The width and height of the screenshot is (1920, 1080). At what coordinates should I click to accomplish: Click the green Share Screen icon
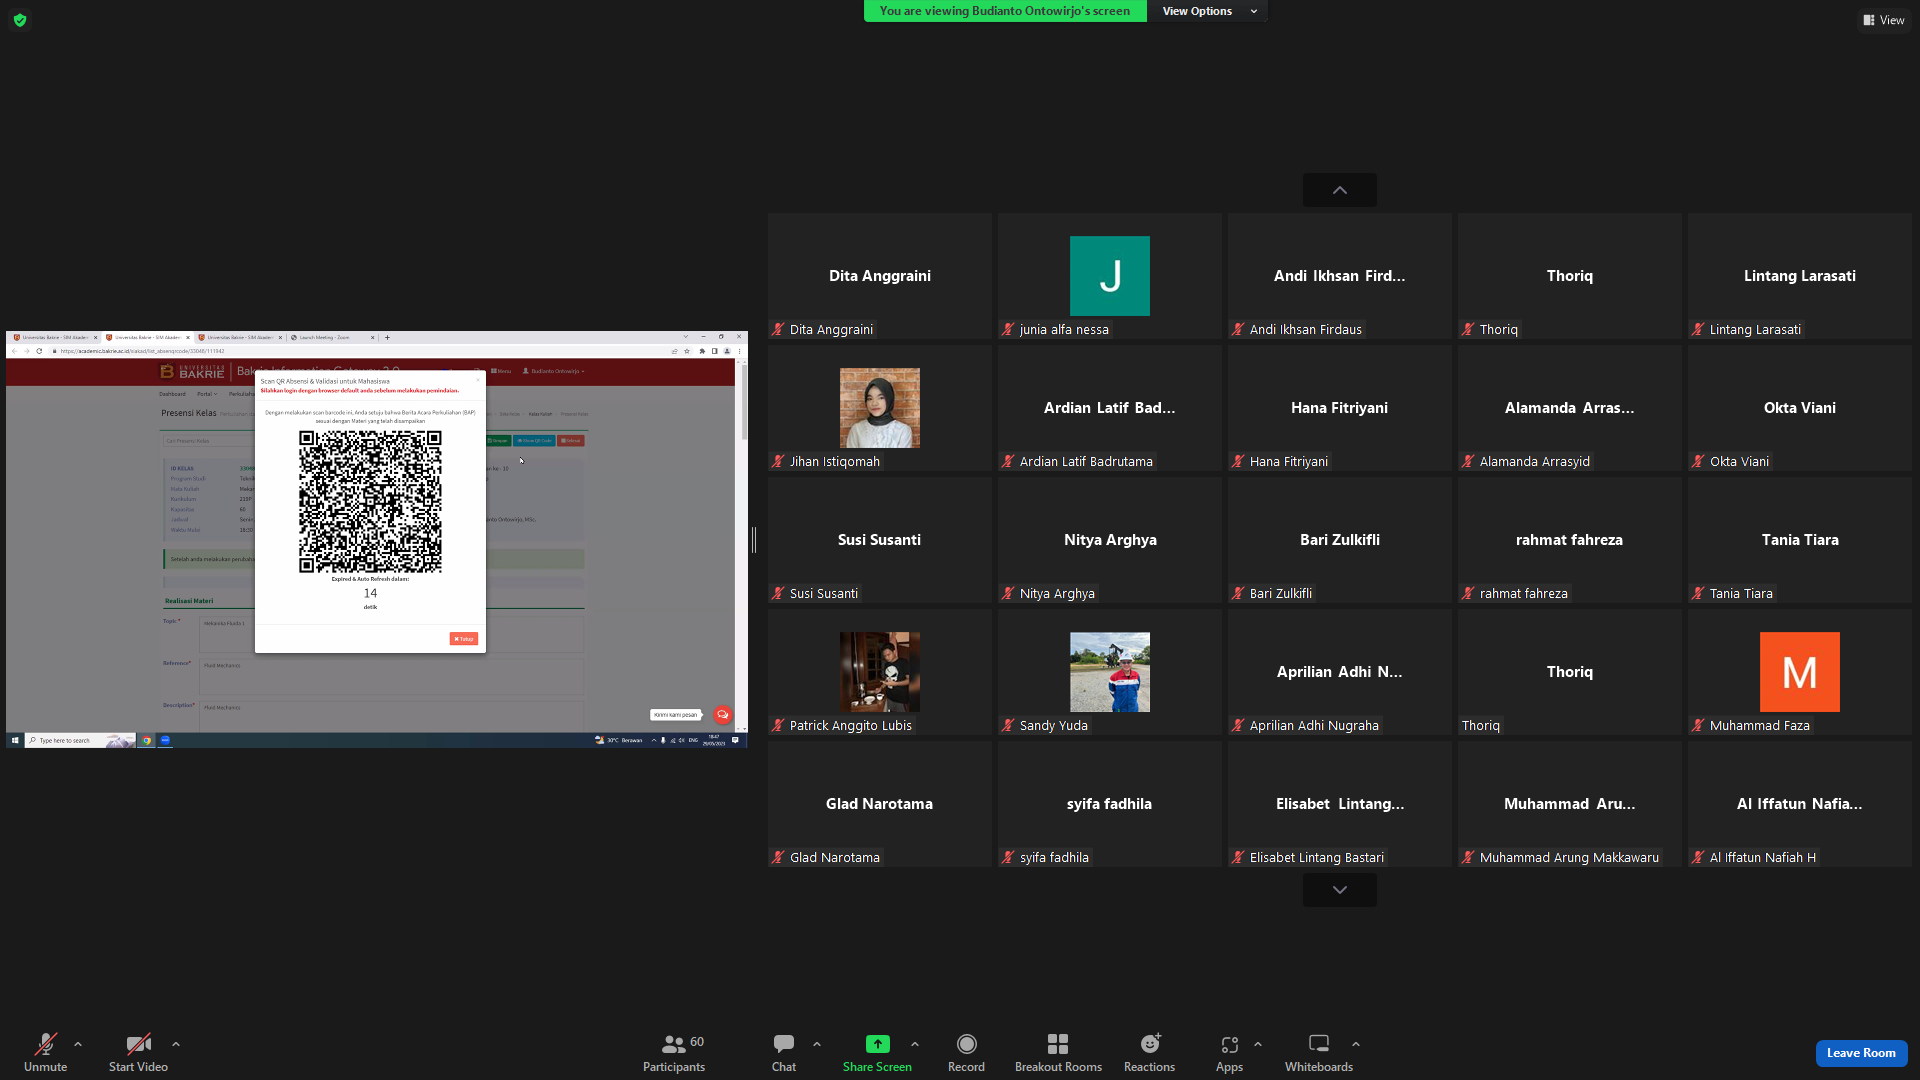click(877, 1044)
